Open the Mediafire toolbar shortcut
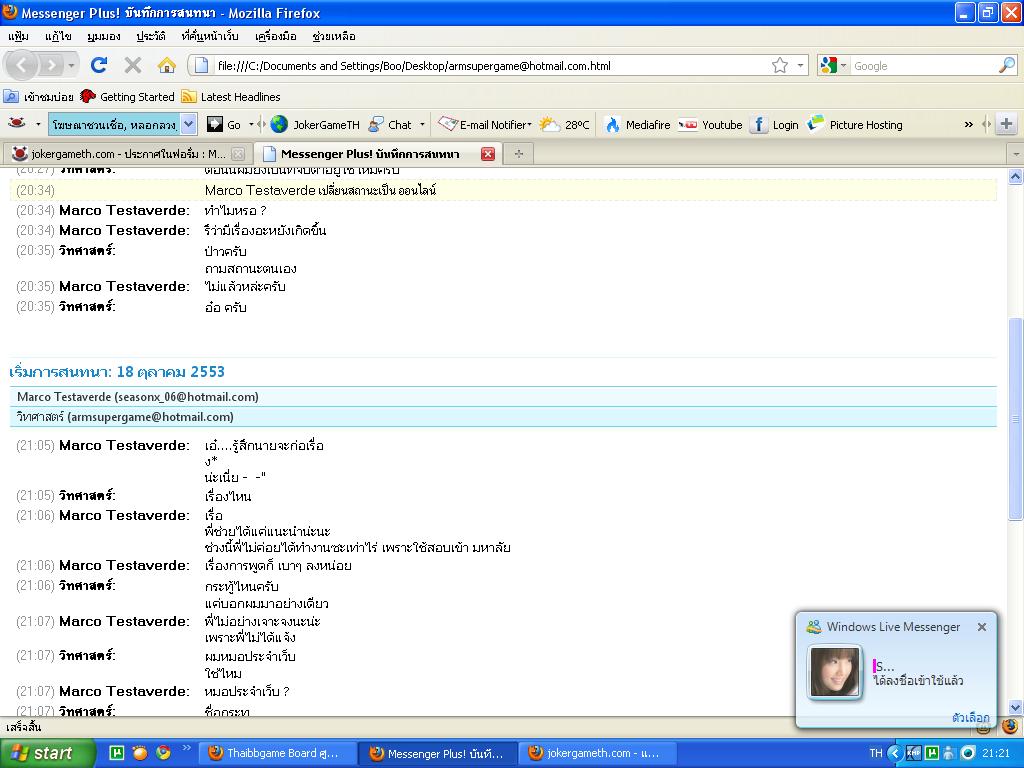Screen dimensions: 1024x768 click(637, 124)
